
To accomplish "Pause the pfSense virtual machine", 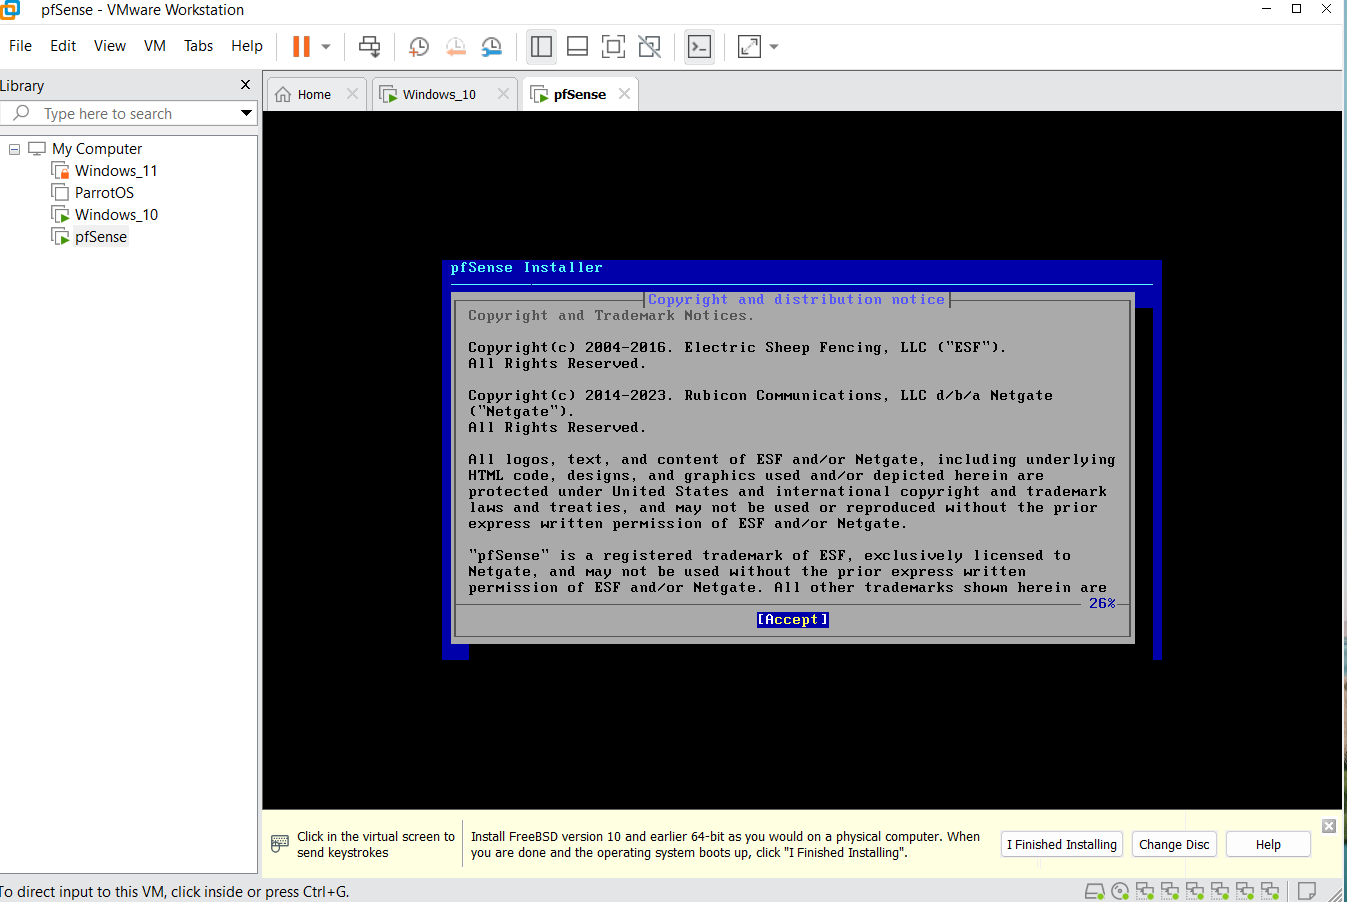I will pos(301,46).
